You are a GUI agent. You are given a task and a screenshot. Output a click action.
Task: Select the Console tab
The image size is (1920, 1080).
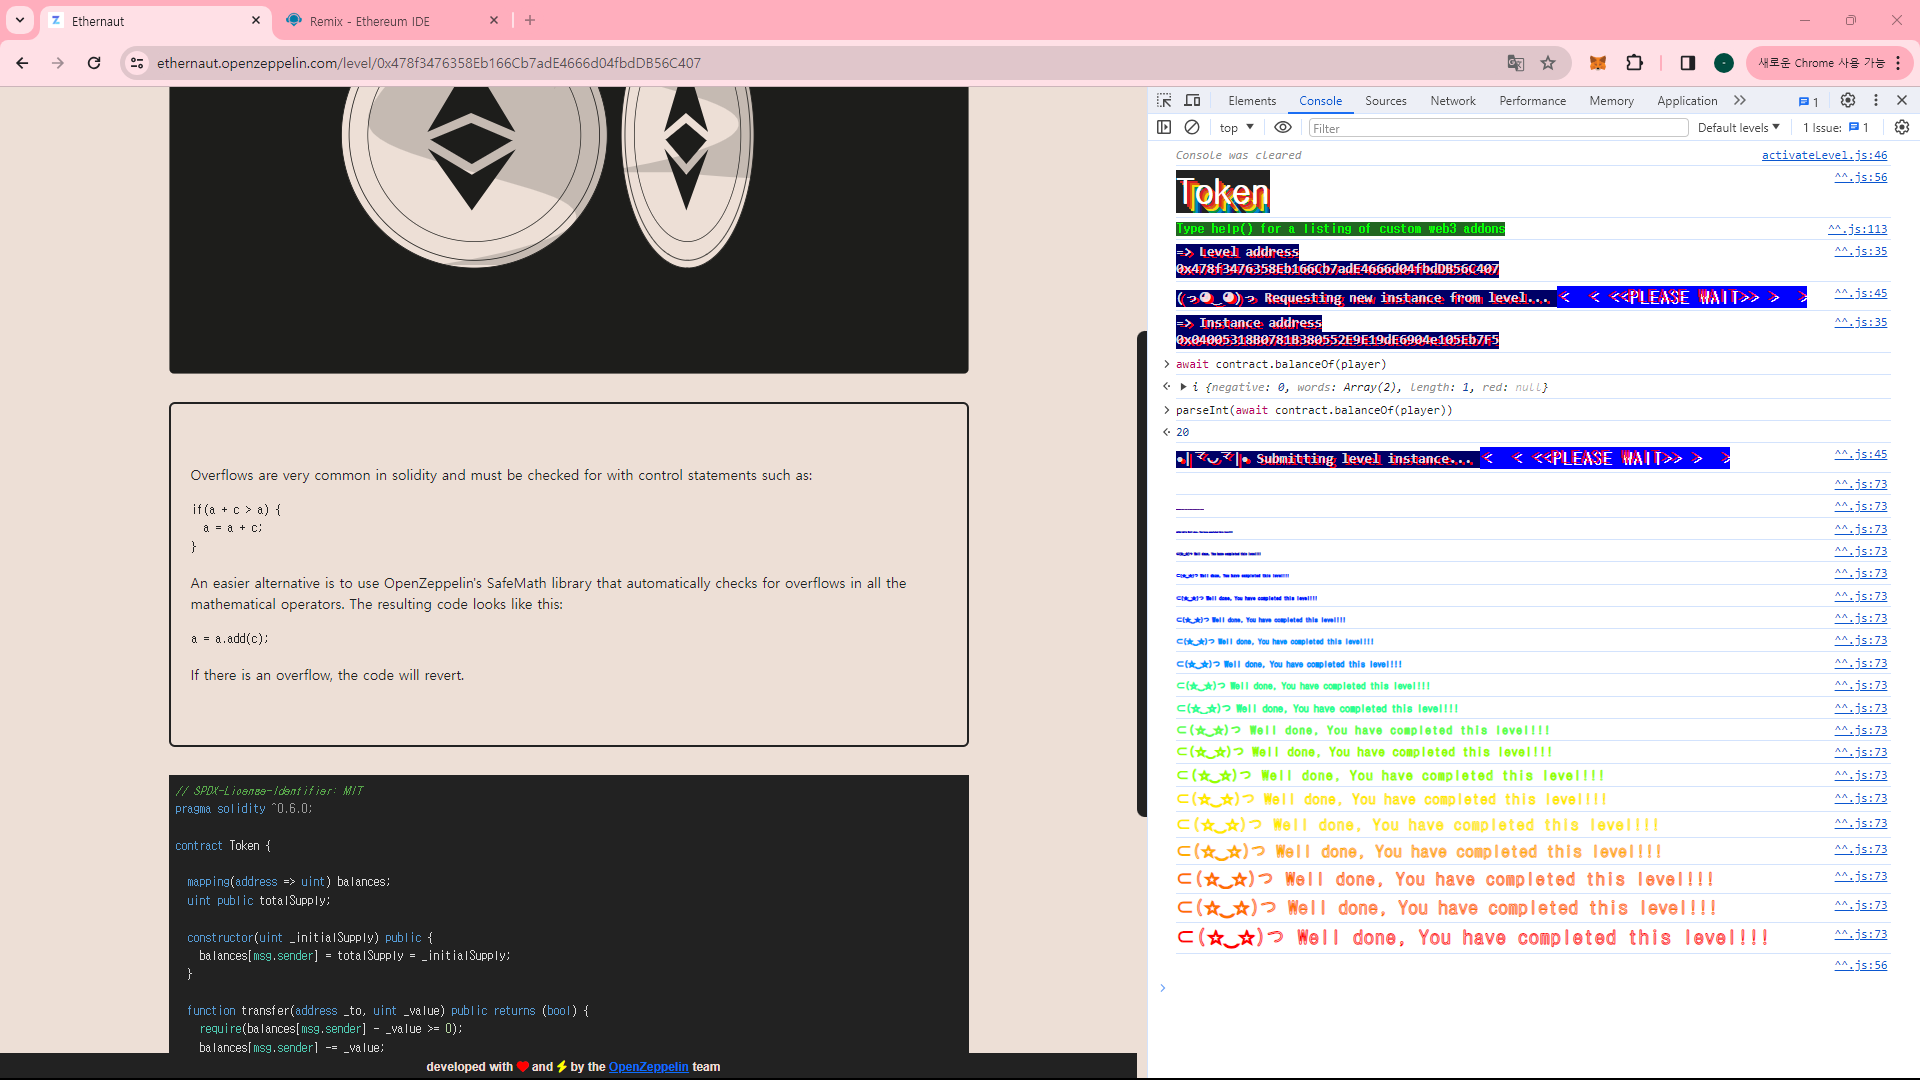click(x=1320, y=101)
